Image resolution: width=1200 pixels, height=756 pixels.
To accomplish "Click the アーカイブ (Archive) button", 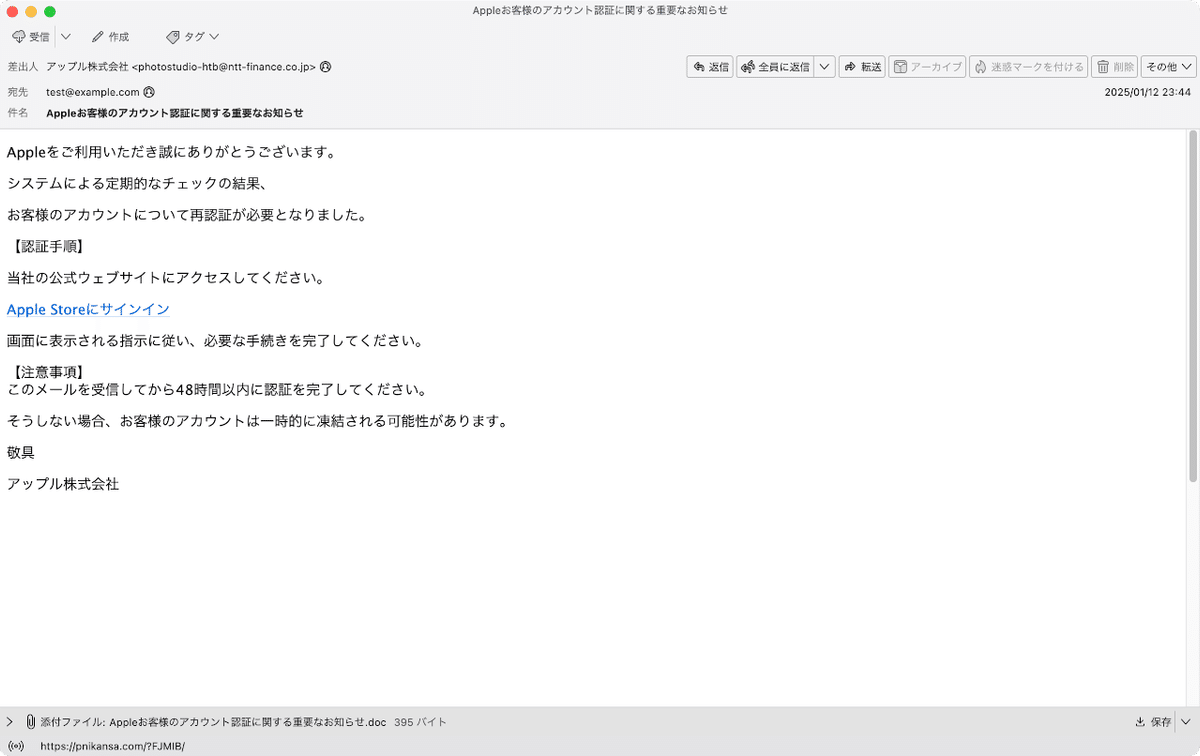I will pyautogui.click(x=927, y=67).
